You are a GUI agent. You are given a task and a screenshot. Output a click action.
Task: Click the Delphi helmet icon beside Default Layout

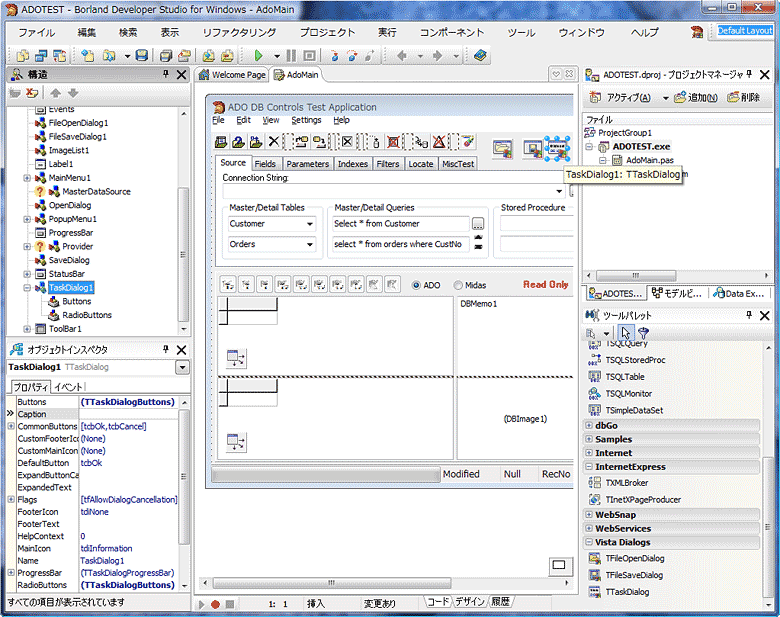[x=696, y=31]
